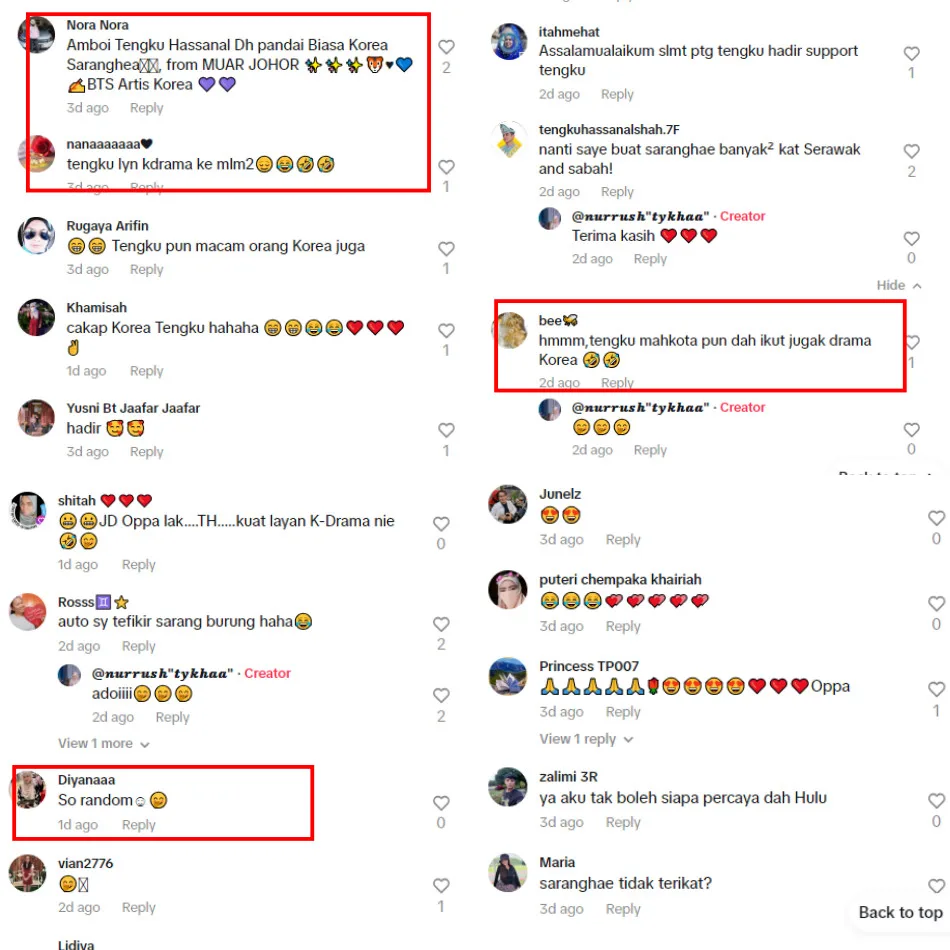Expand View 1 more replies under Rosss
Image resolution: width=950 pixels, height=950 pixels.
[x=104, y=743]
